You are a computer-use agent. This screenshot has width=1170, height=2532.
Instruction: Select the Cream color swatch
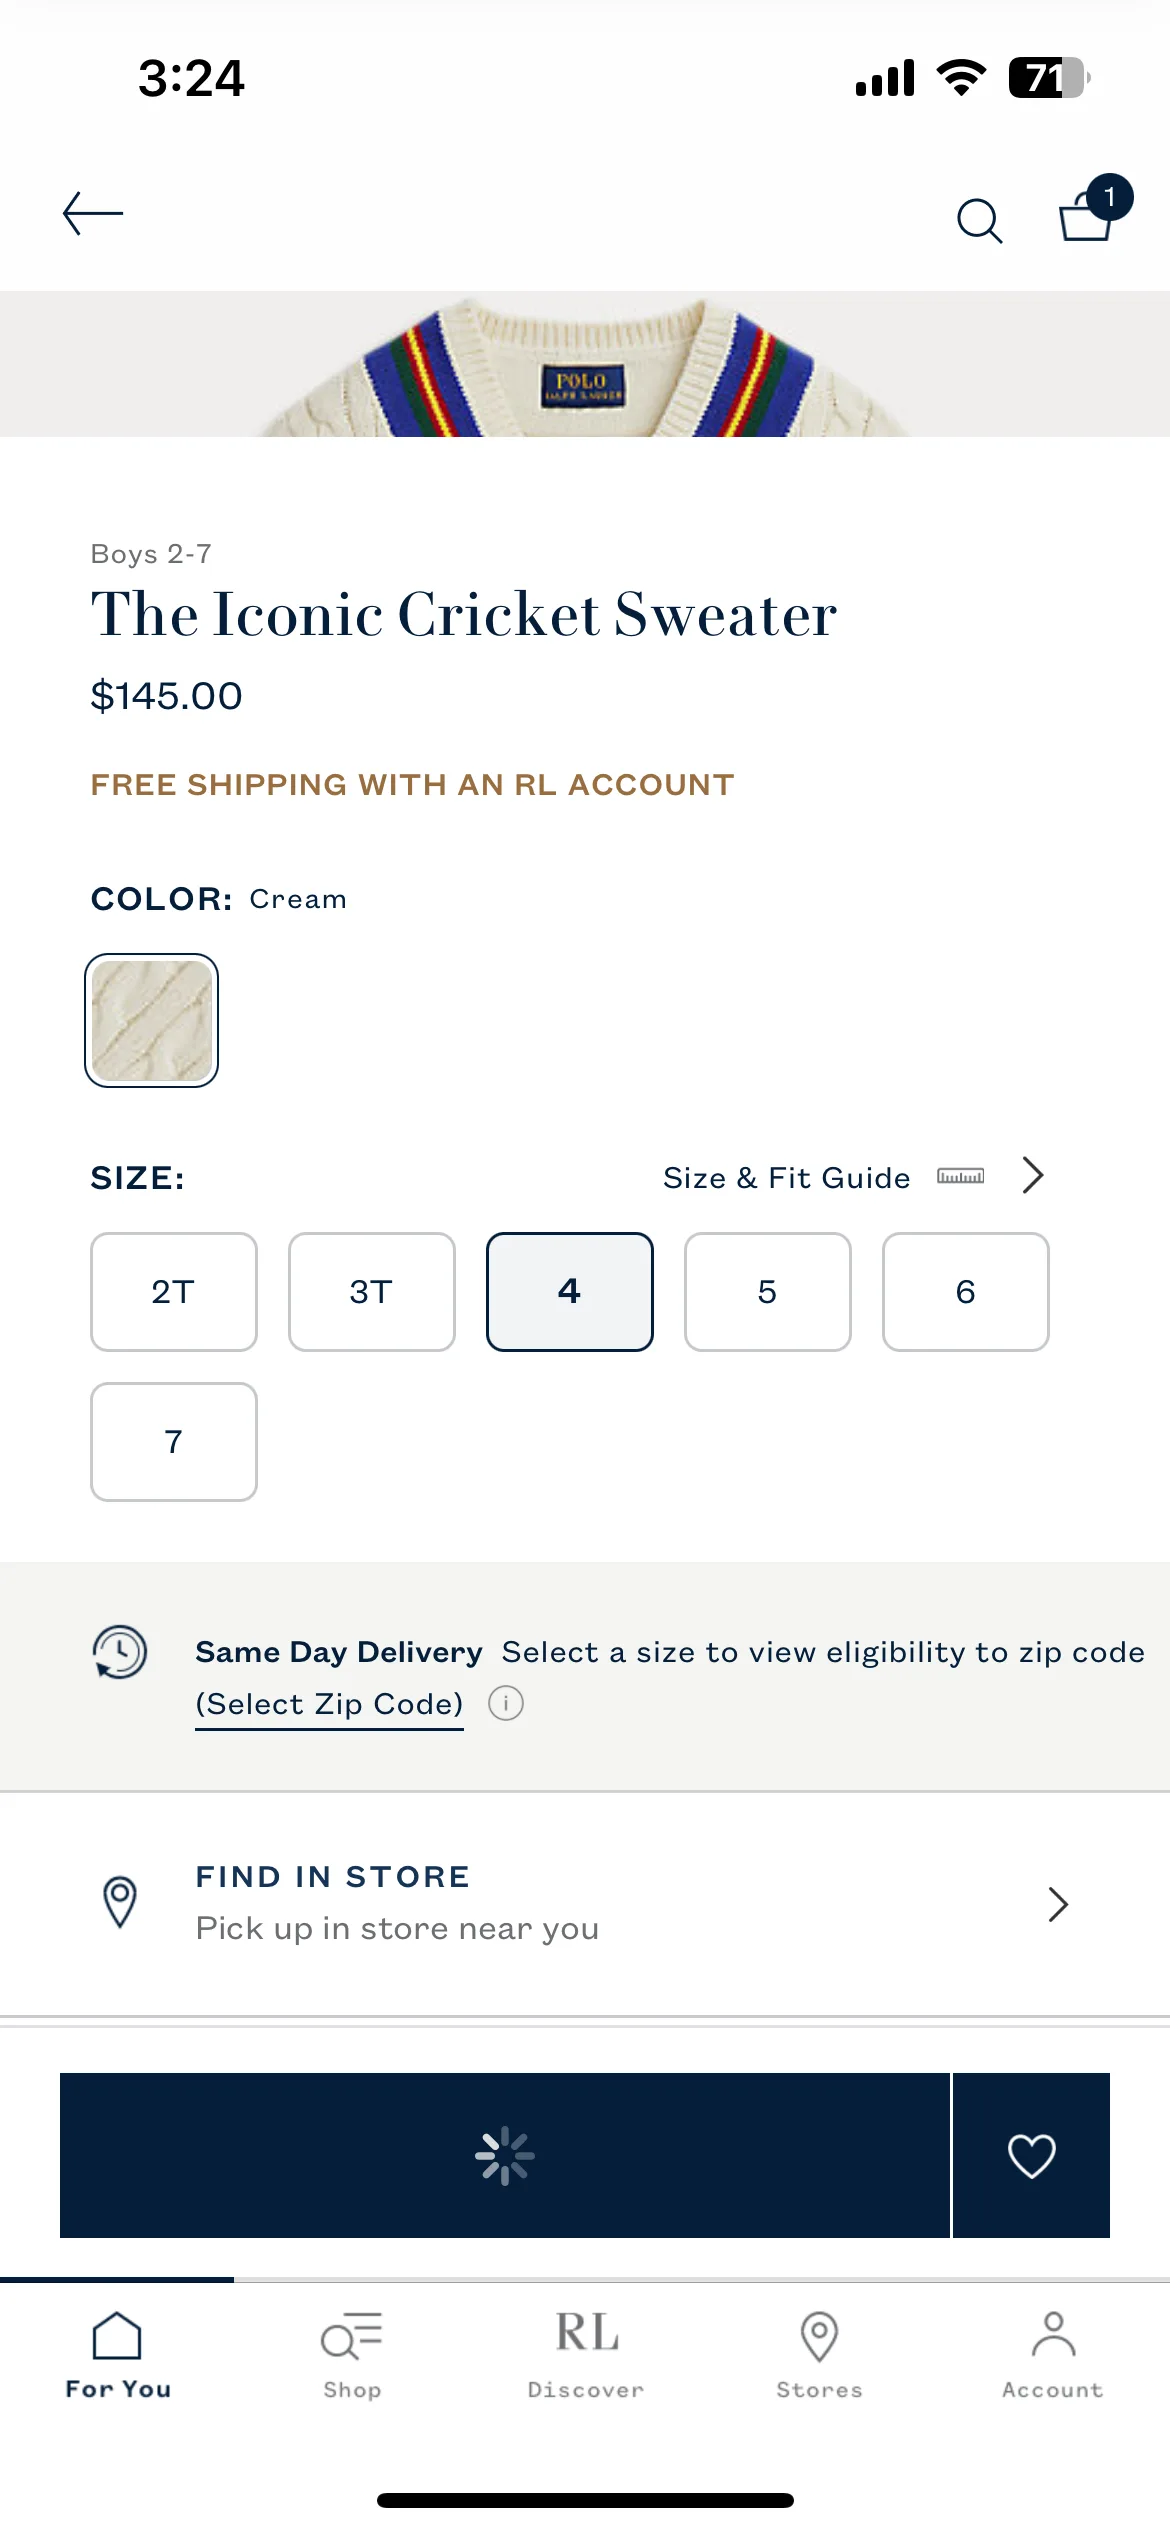pyautogui.click(x=152, y=1020)
